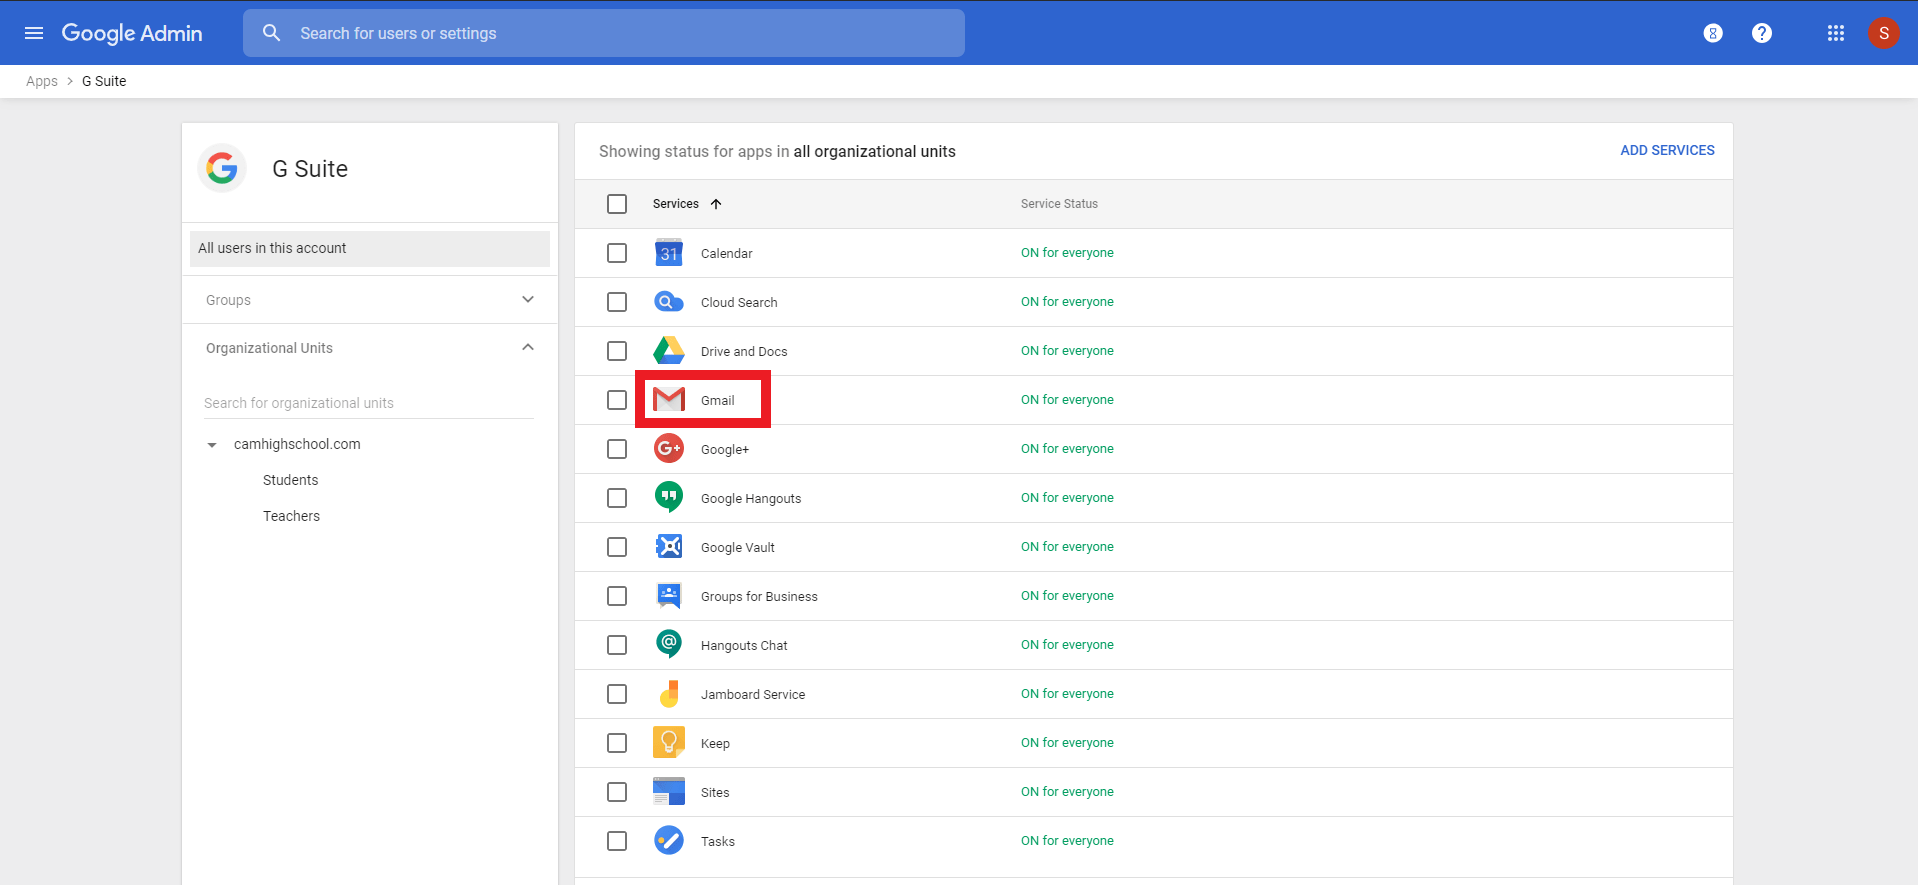This screenshot has height=885, width=1918.
Task: Click the Jamboard Service icon
Action: 669,694
